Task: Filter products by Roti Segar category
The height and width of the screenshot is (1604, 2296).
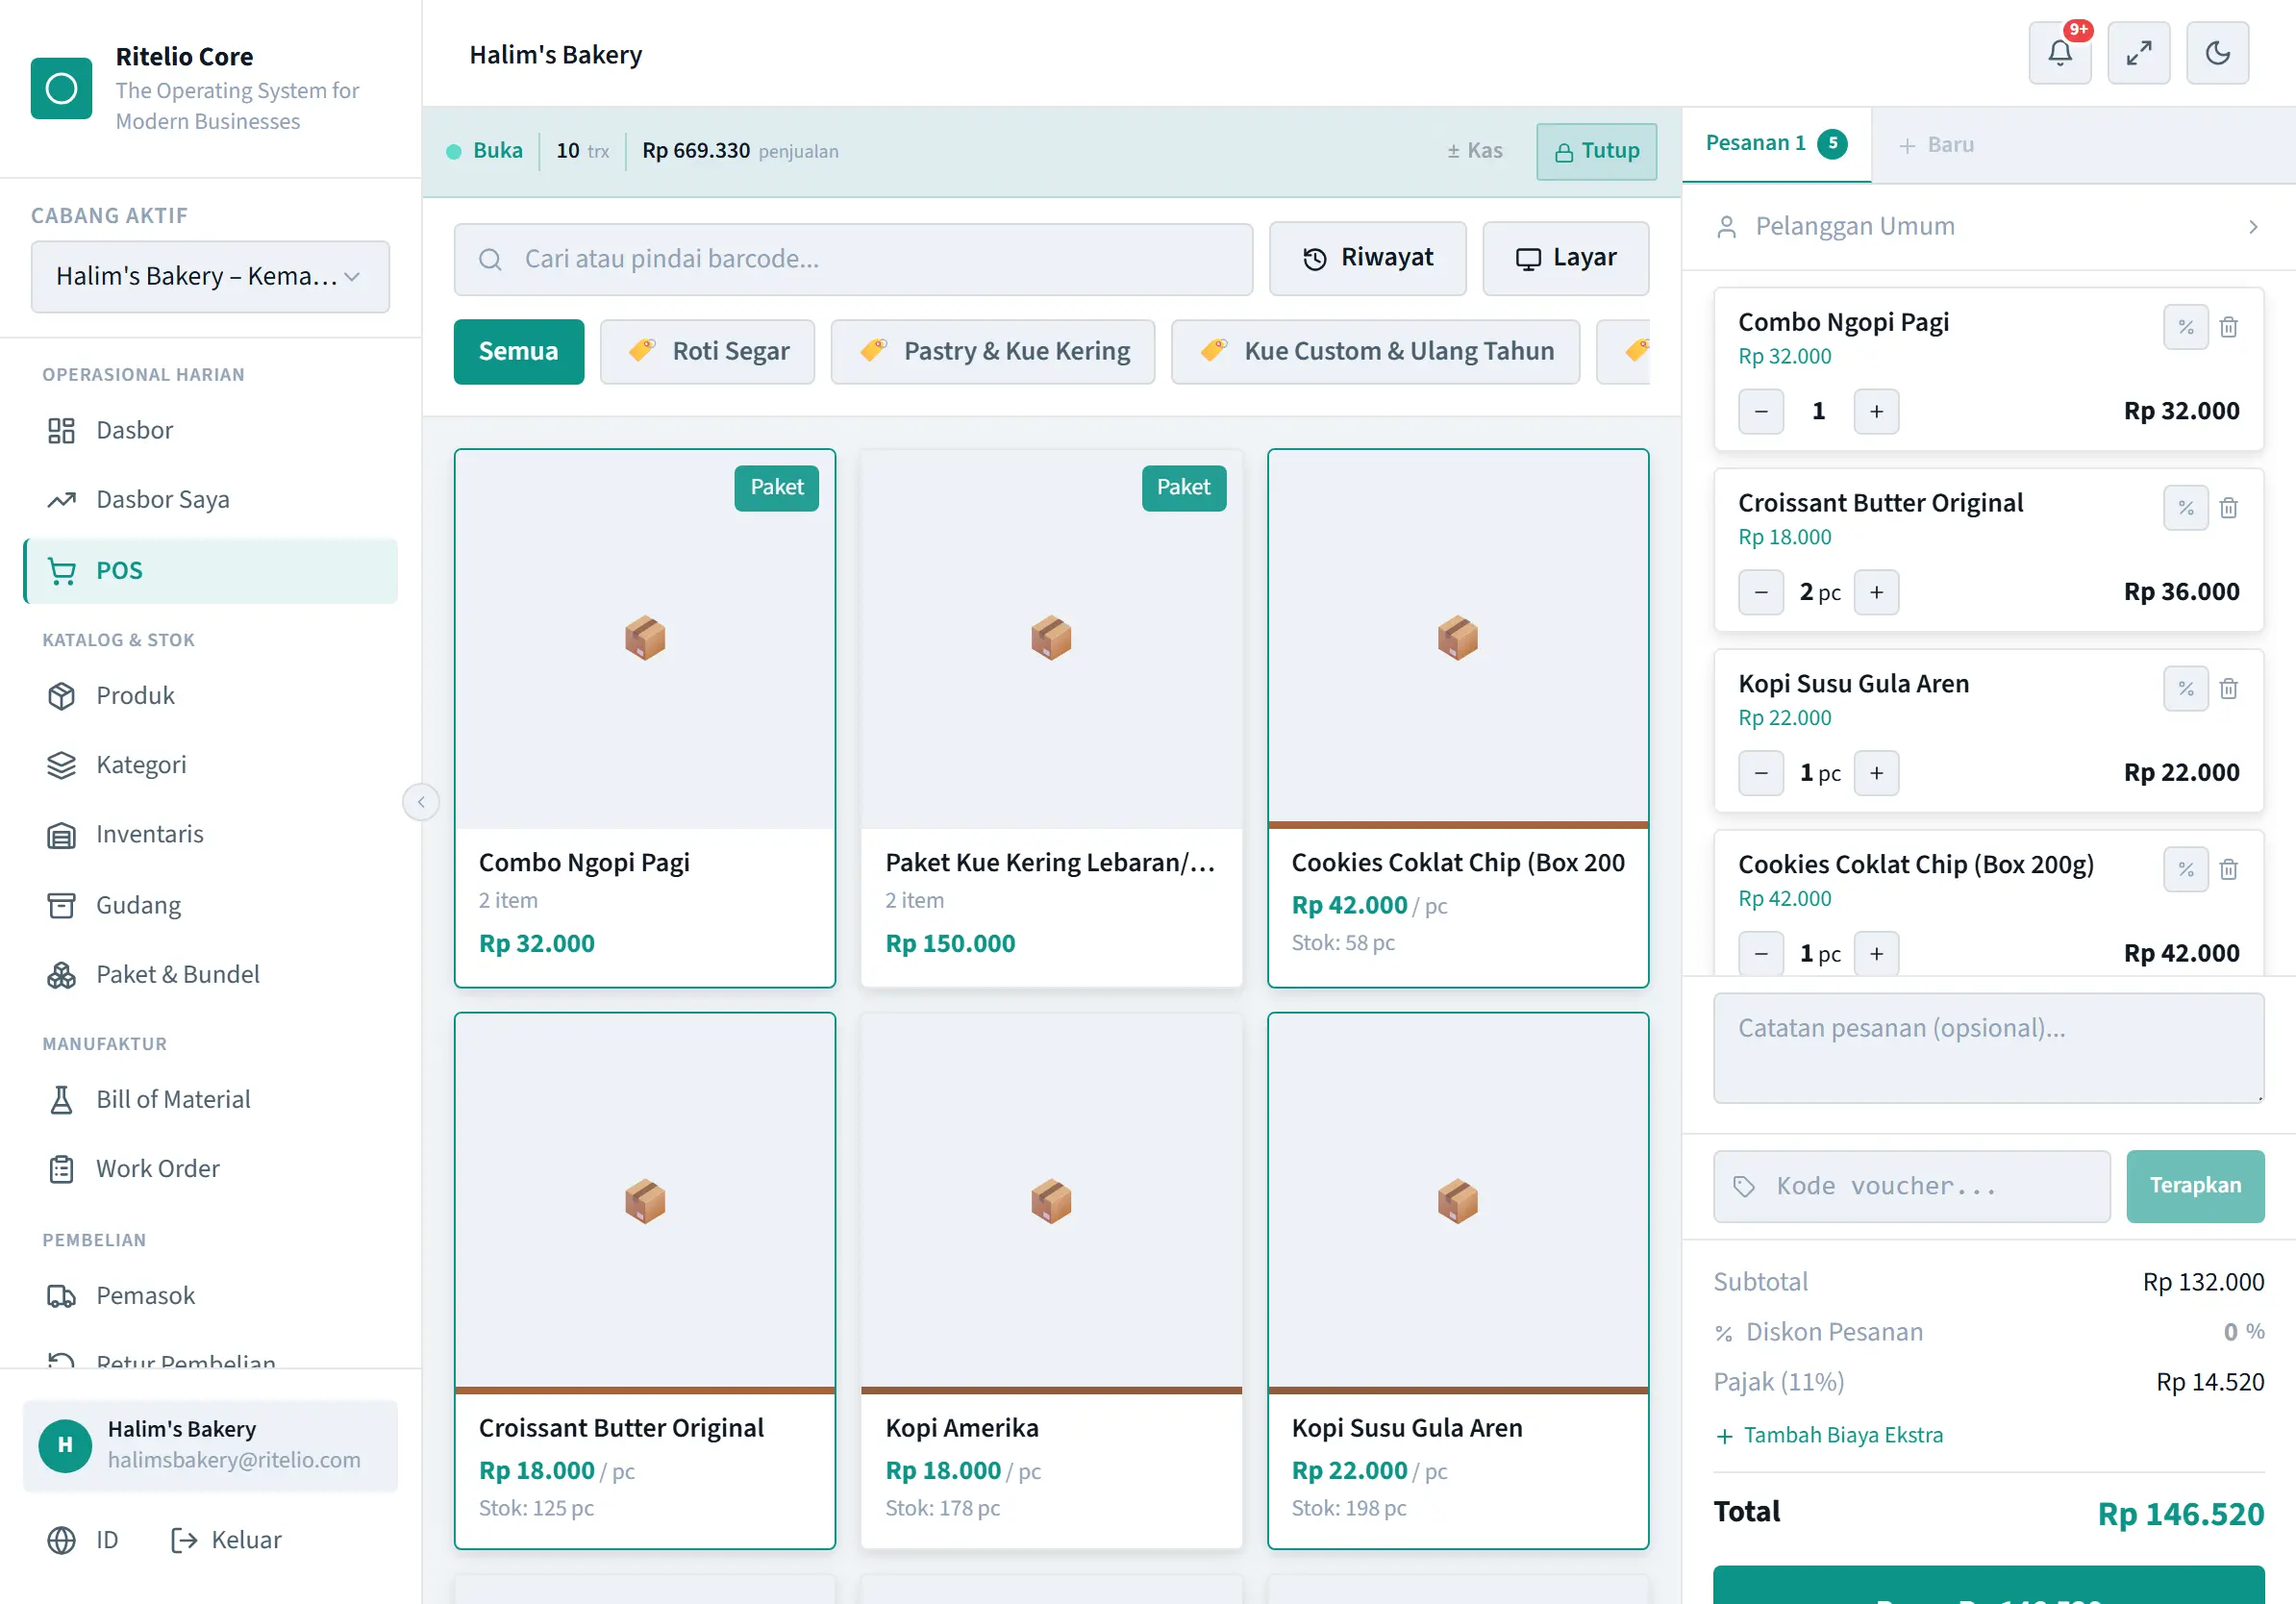Action: (707, 352)
